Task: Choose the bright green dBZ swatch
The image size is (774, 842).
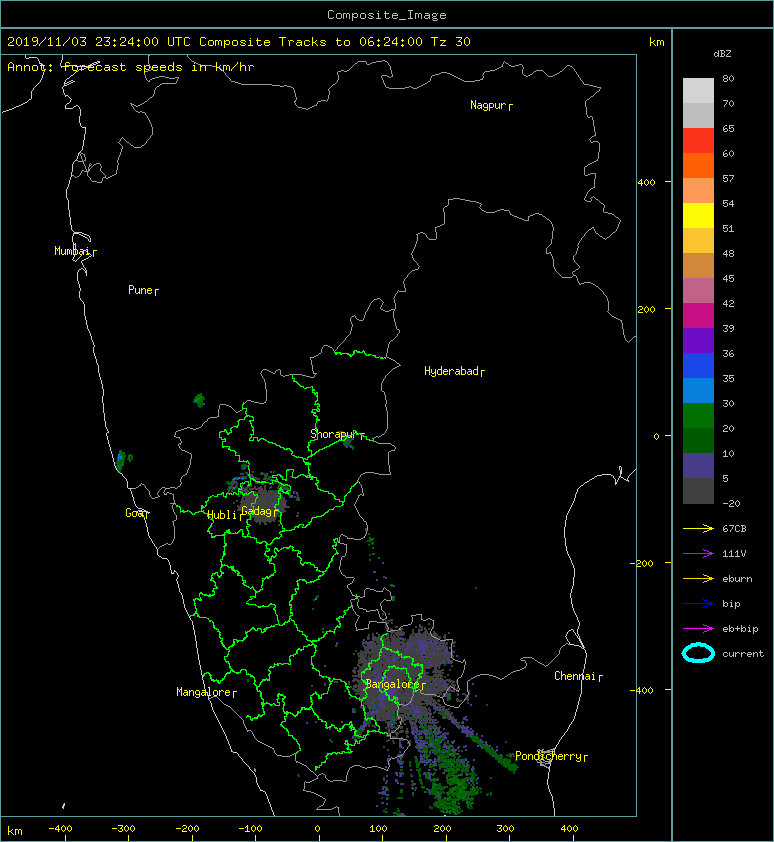Action: (x=698, y=415)
